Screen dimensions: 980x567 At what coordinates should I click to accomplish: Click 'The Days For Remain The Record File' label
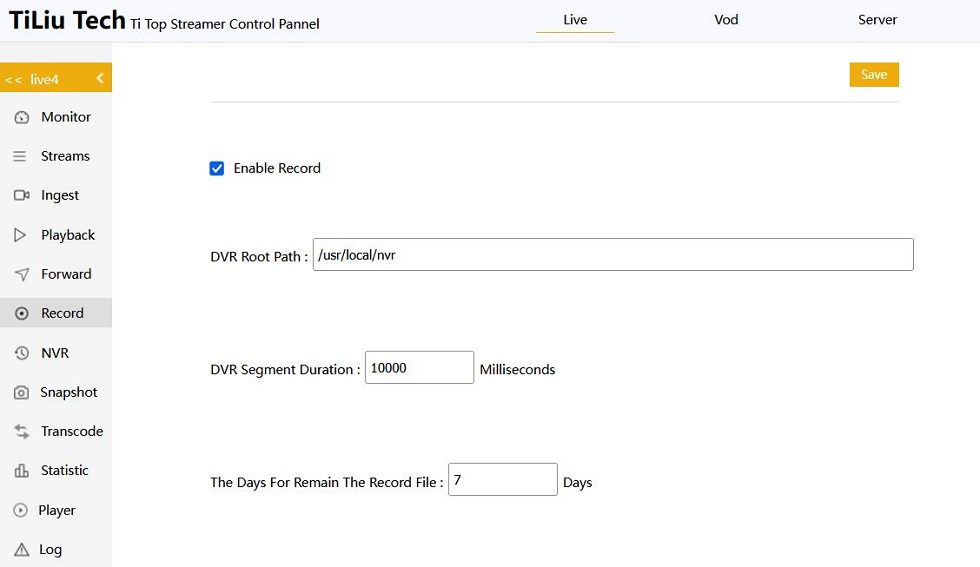326,482
